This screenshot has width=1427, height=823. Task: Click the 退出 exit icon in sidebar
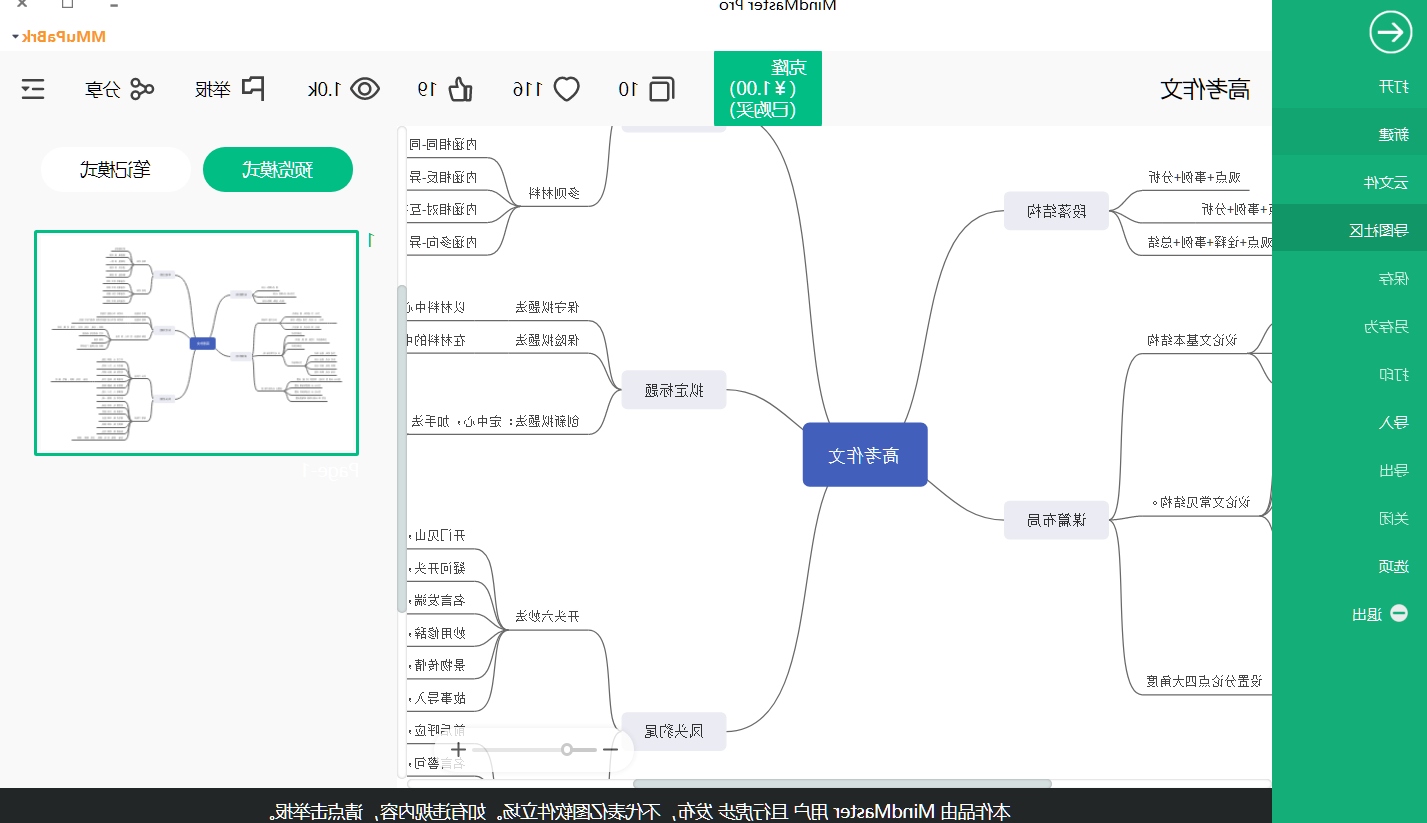[1399, 614]
